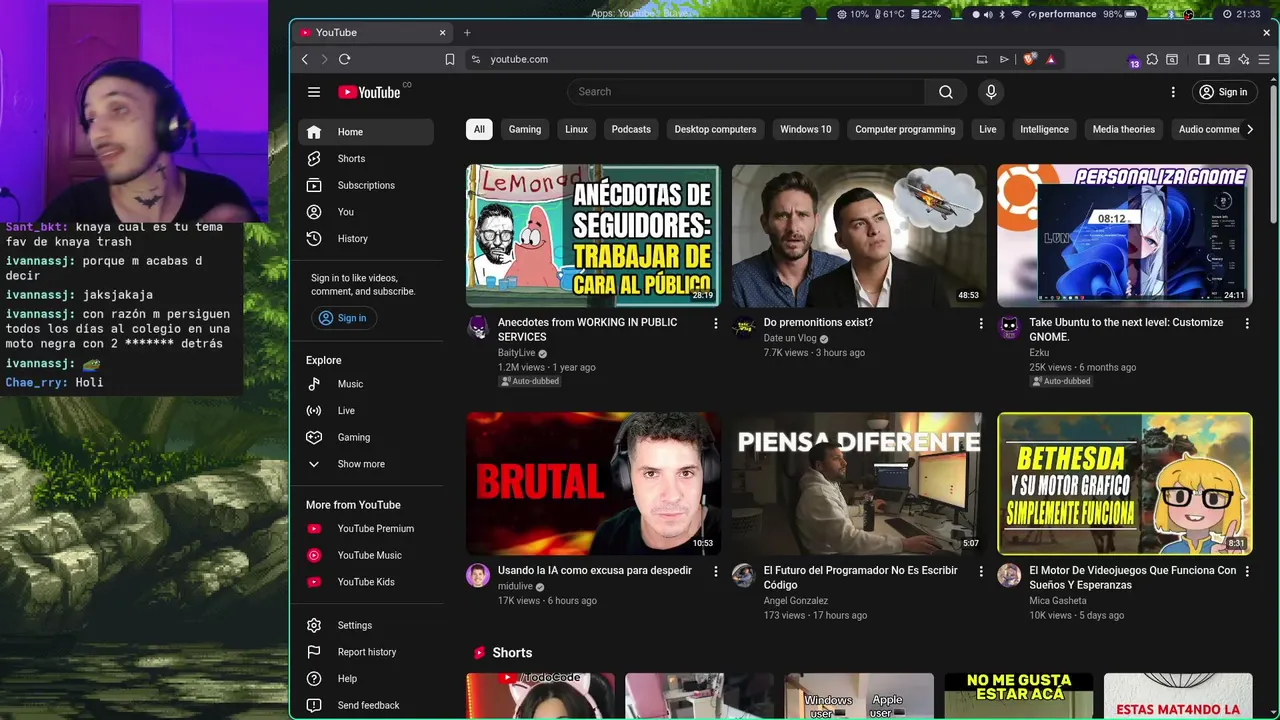Open Report history in sidebar
1280x720 pixels.
coord(365,652)
